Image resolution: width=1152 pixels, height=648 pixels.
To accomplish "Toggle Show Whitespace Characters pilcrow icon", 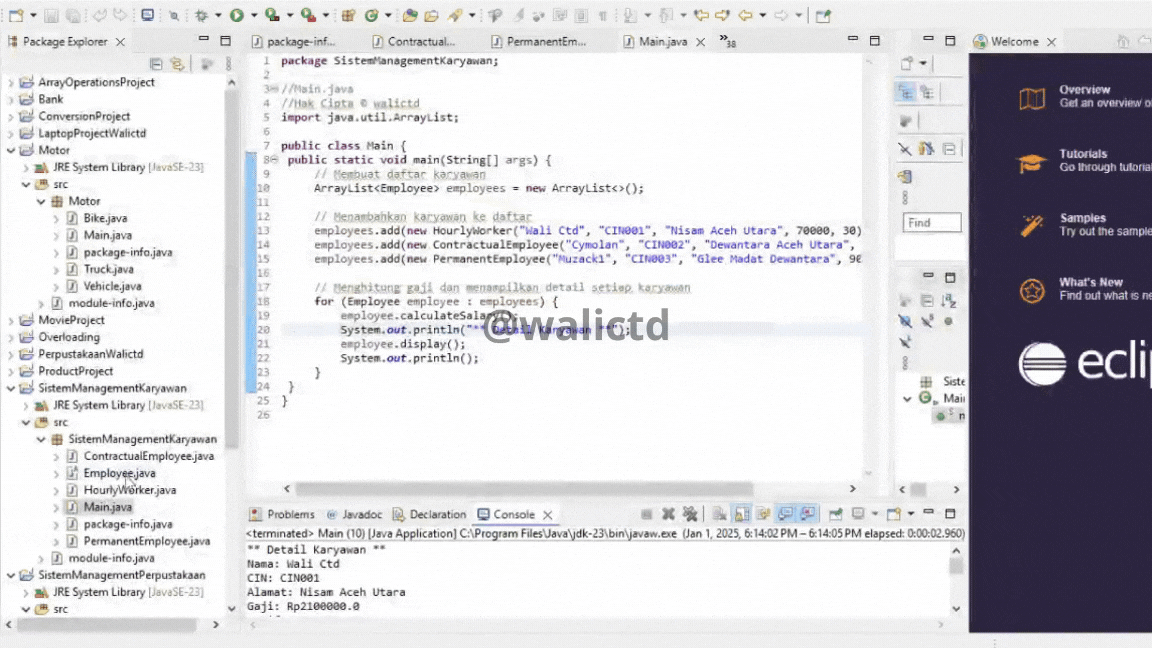I will coord(602,15).
